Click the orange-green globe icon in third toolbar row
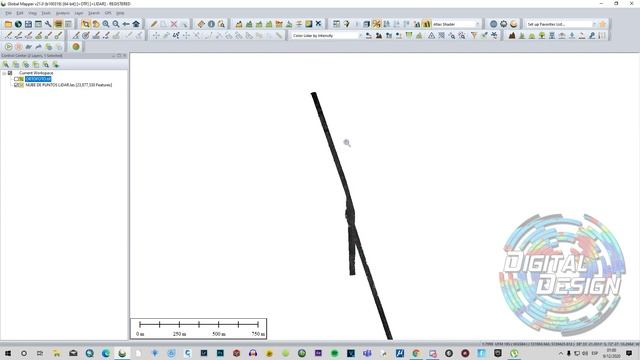The image size is (640, 360). pyautogui.click(x=76, y=47)
